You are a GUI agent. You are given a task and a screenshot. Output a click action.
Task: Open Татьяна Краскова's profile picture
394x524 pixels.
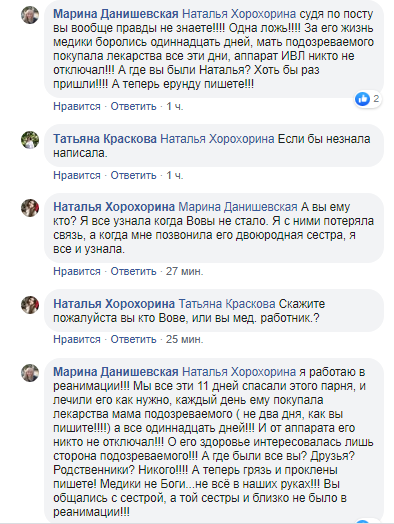(x=30, y=140)
